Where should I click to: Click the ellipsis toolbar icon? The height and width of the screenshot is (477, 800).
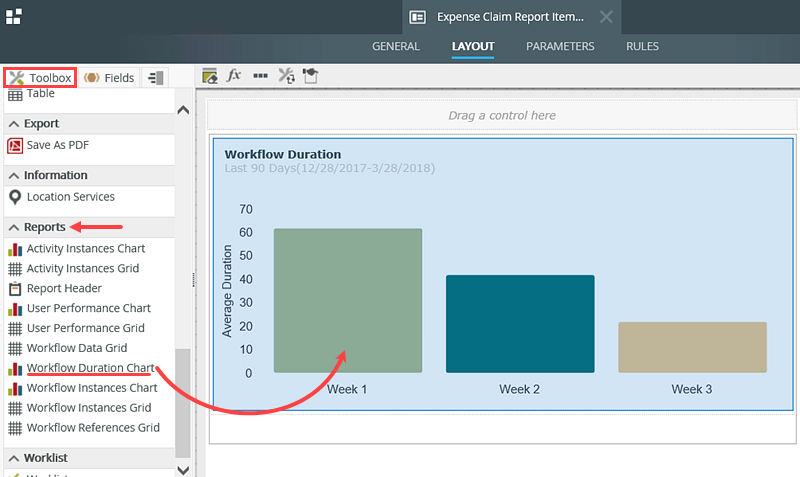coord(260,76)
